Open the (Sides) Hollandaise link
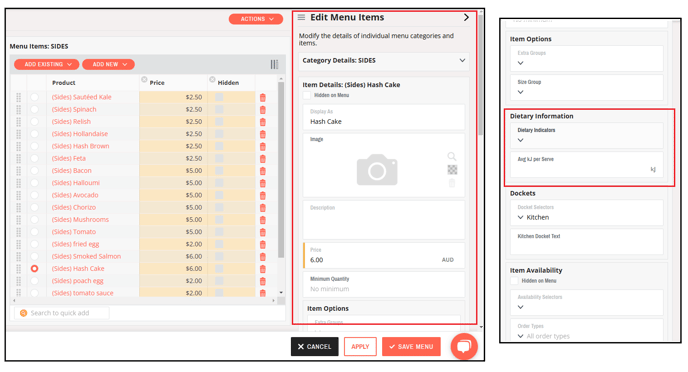This screenshot has width=688, height=372. tap(80, 134)
